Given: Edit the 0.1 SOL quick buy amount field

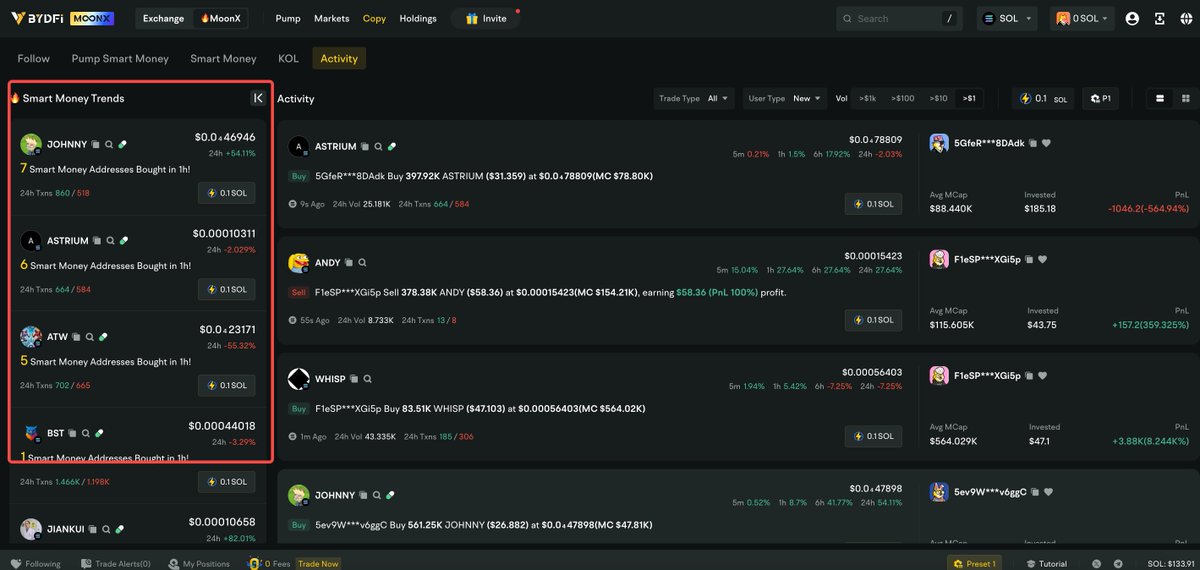Looking at the screenshot, I should click(x=1042, y=98).
